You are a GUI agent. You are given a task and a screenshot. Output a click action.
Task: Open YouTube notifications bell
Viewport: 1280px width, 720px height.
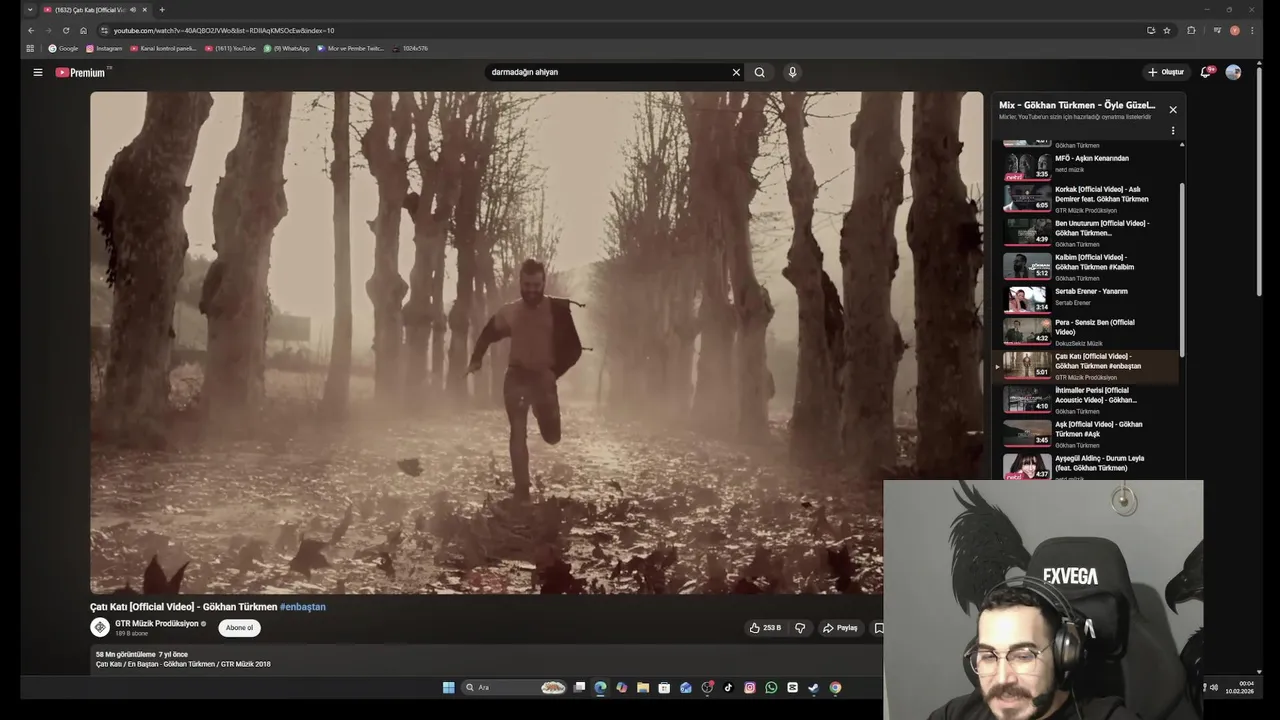point(1206,72)
